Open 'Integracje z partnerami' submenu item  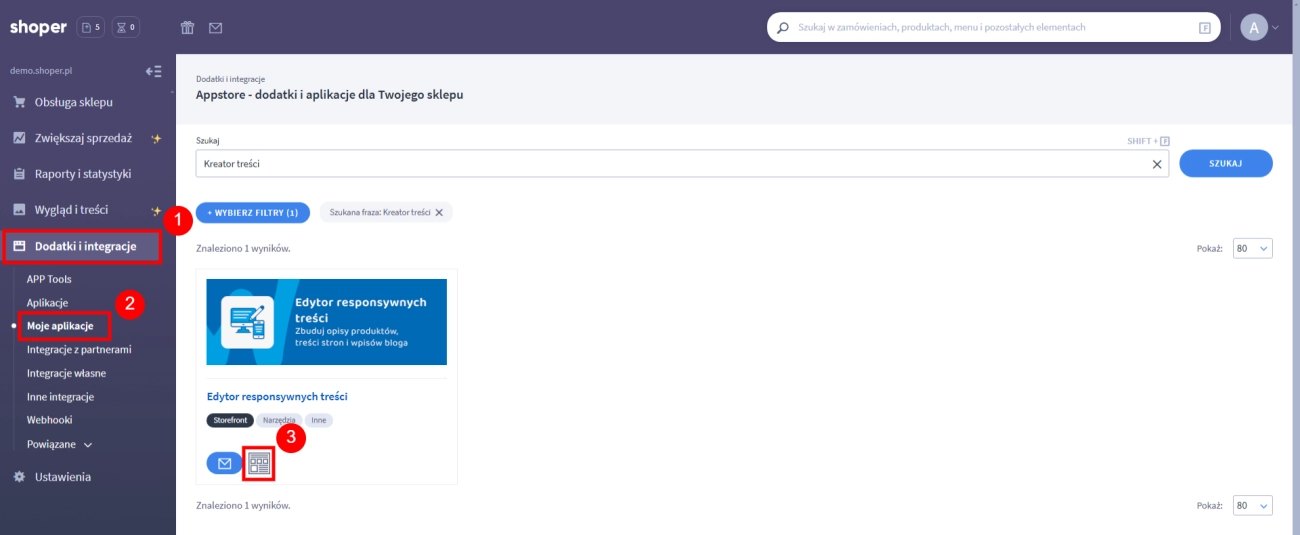pyautogui.click(x=79, y=350)
